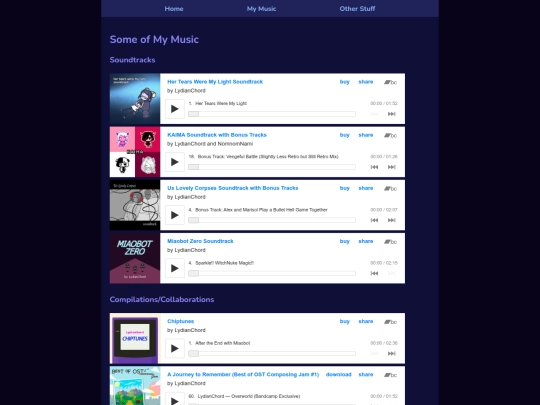Share the Her Tears Were My Light Soundtrack
This screenshot has width=540, height=405.
click(366, 82)
